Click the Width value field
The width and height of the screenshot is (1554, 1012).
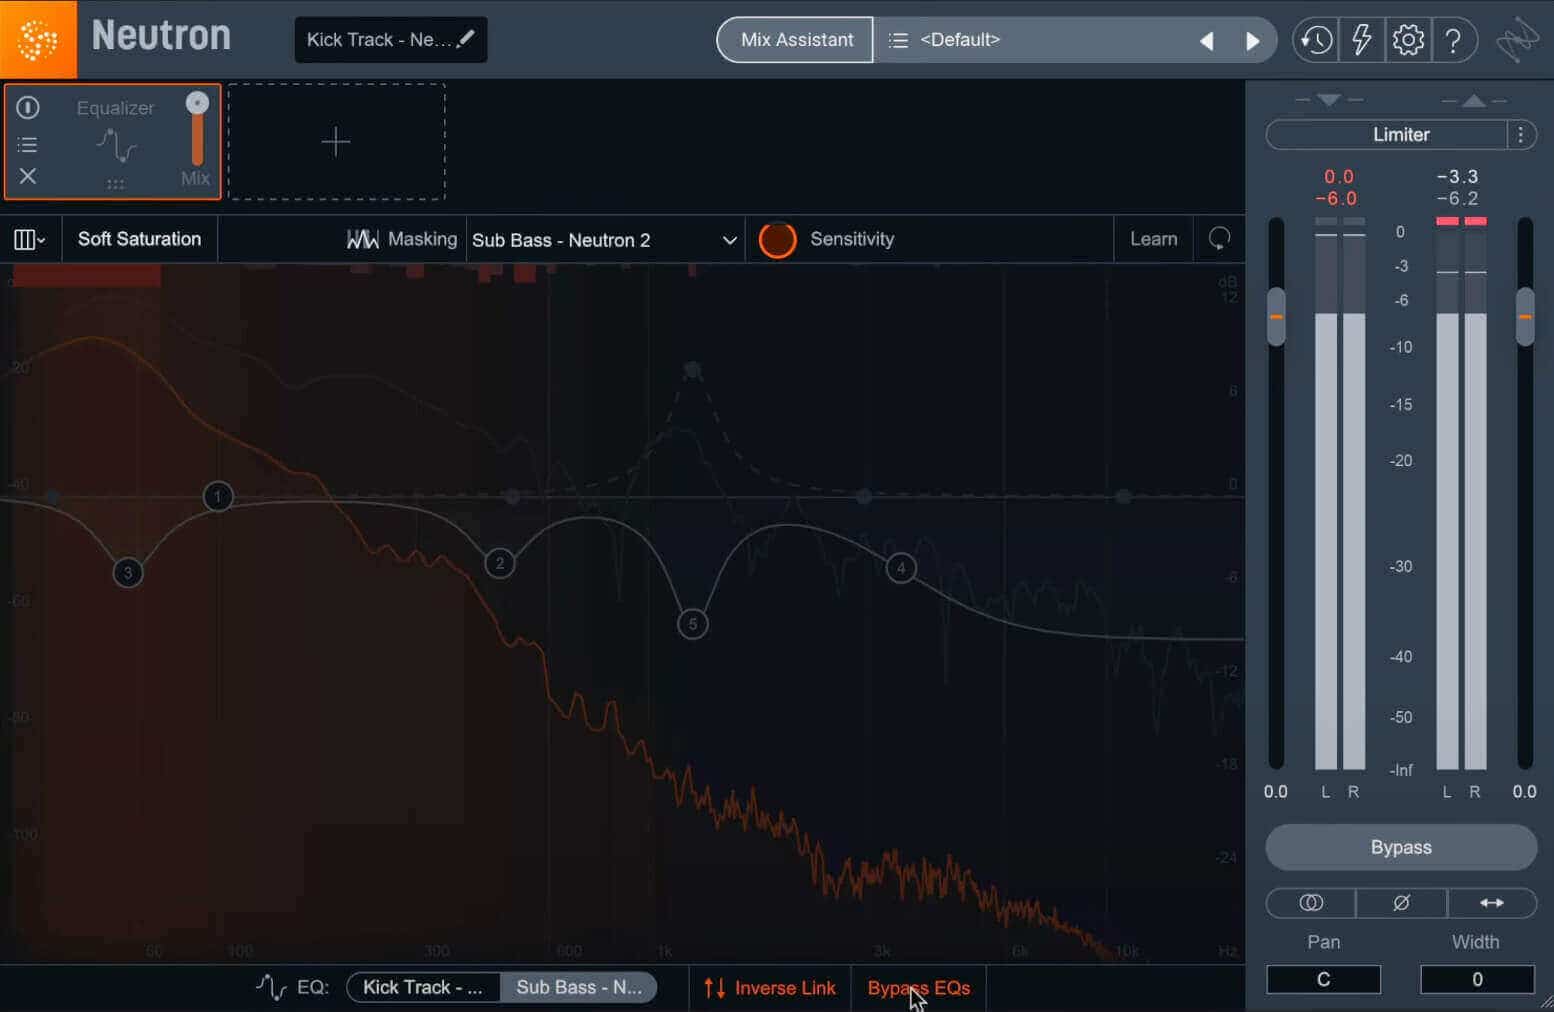(1477, 980)
